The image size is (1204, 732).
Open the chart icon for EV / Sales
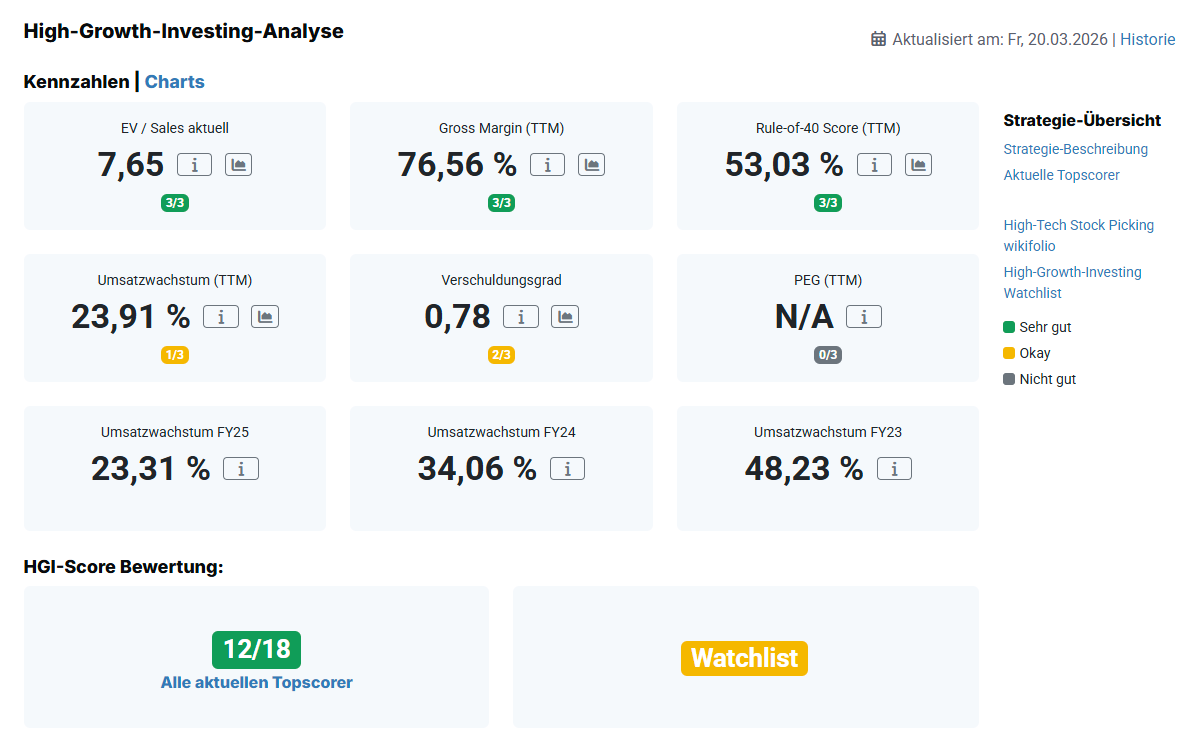click(x=238, y=165)
